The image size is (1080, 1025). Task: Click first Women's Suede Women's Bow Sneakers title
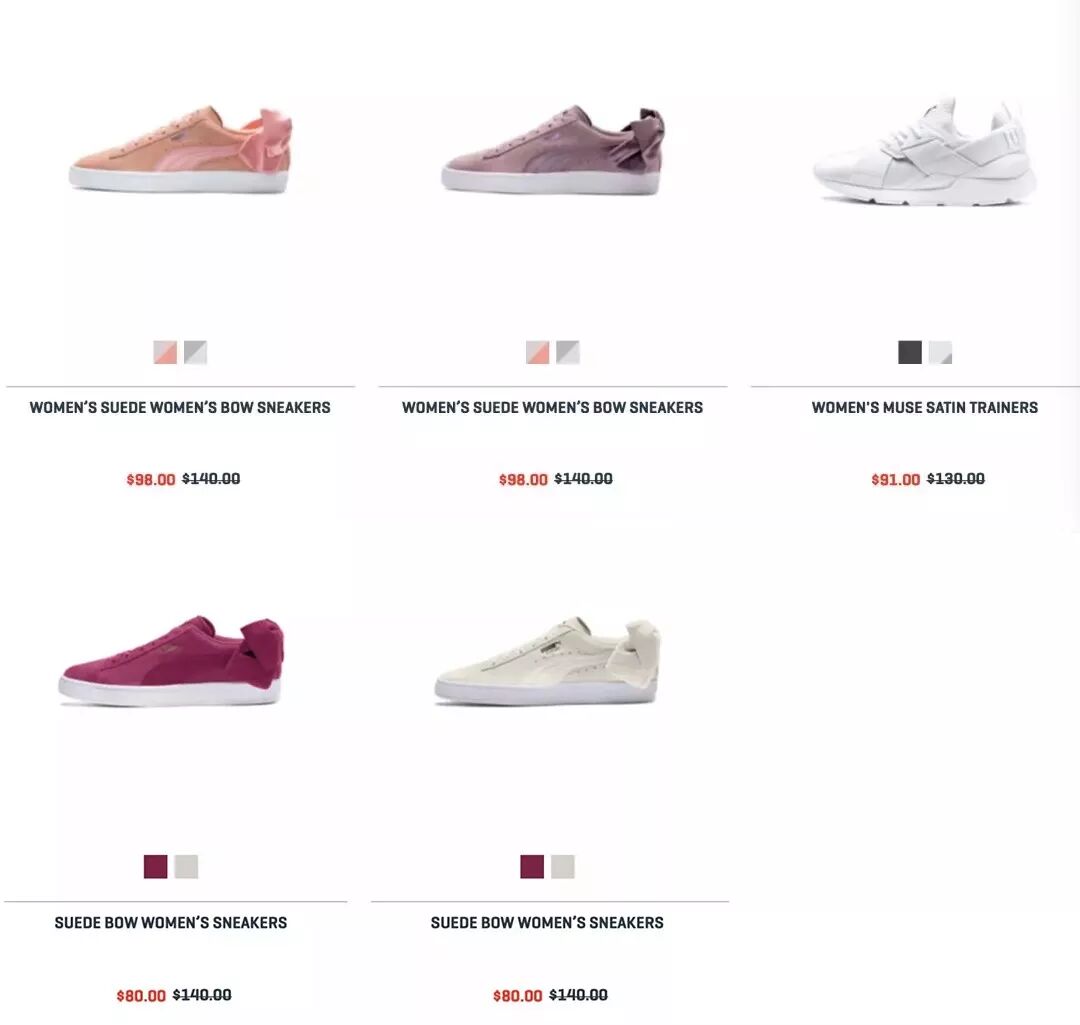180,408
